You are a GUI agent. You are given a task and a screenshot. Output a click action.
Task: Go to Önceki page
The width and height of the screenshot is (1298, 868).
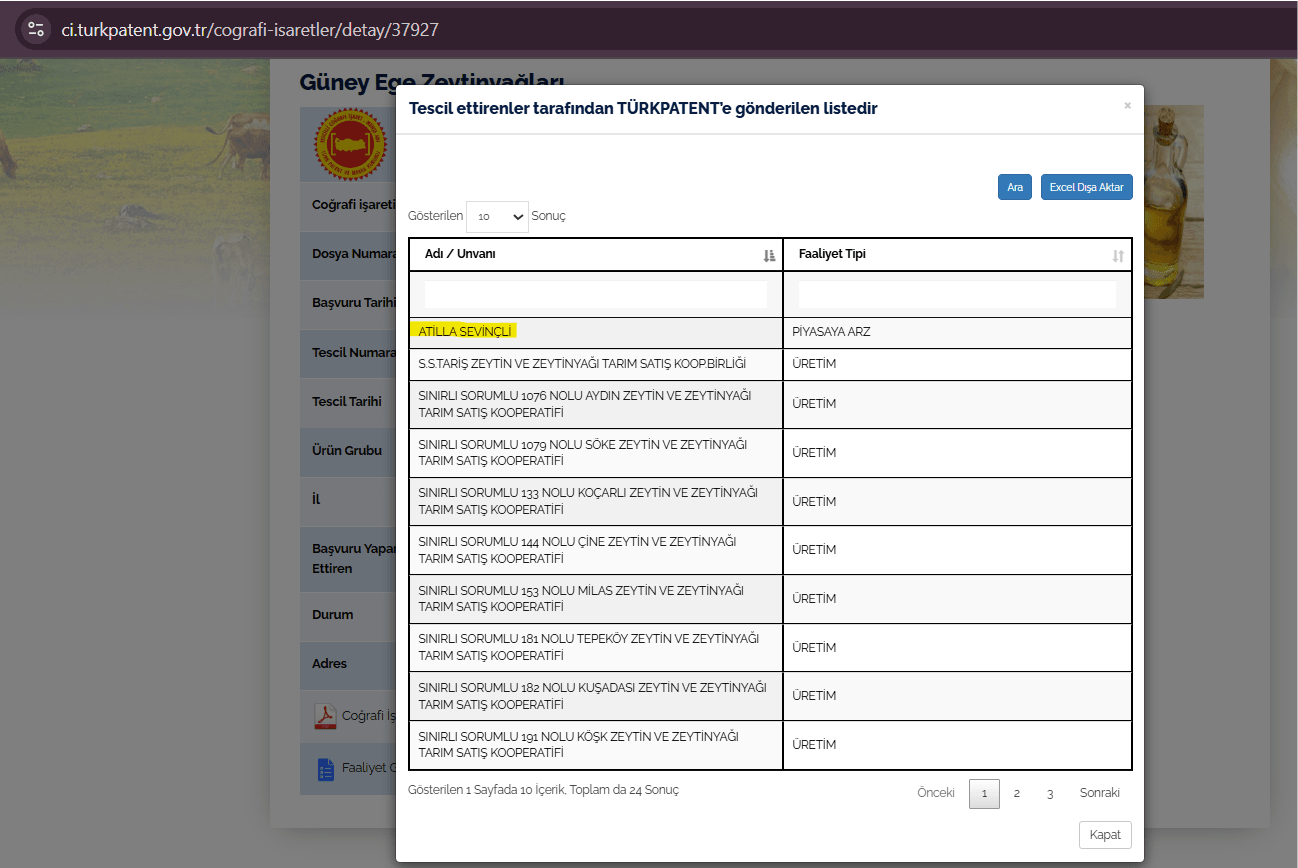pos(936,793)
